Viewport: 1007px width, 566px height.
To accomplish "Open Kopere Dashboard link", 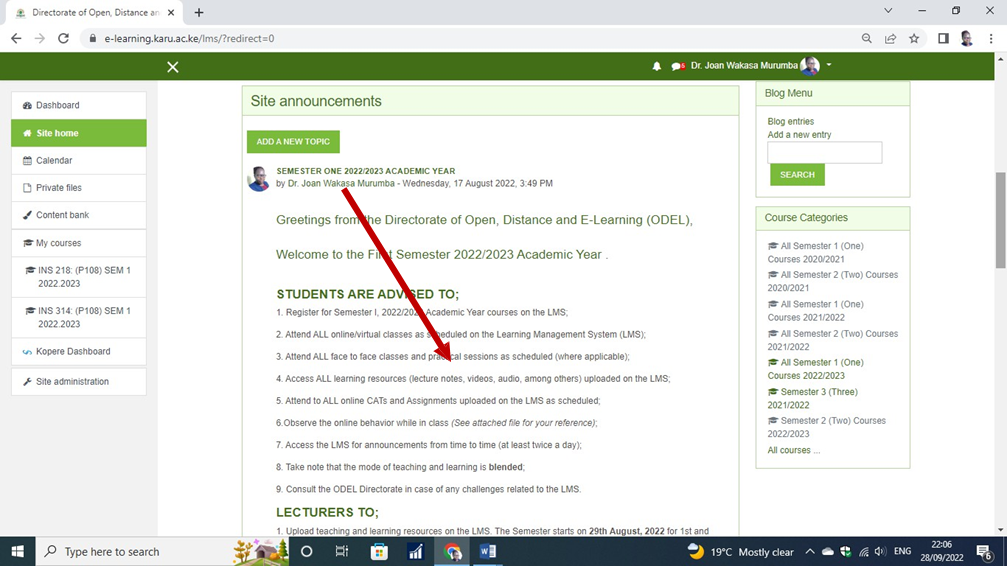I will (x=78, y=351).
